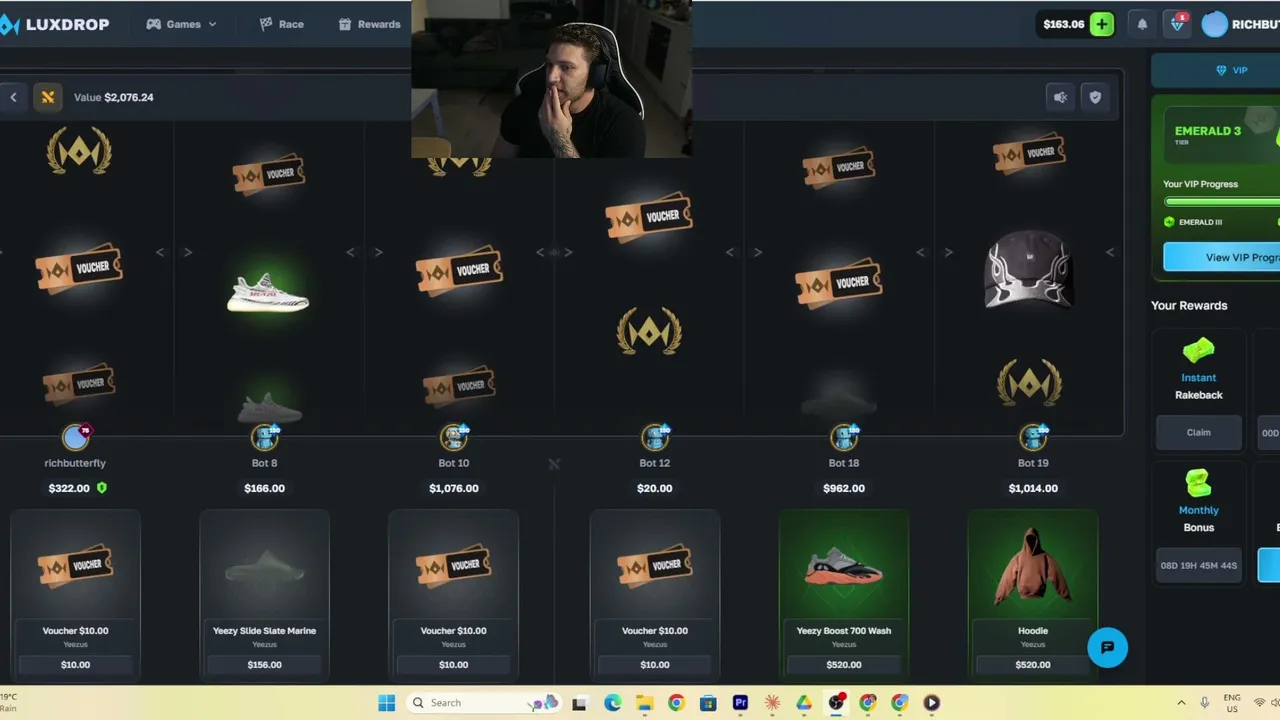Open the Windows Start menu
The width and height of the screenshot is (1280, 720).
386,703
